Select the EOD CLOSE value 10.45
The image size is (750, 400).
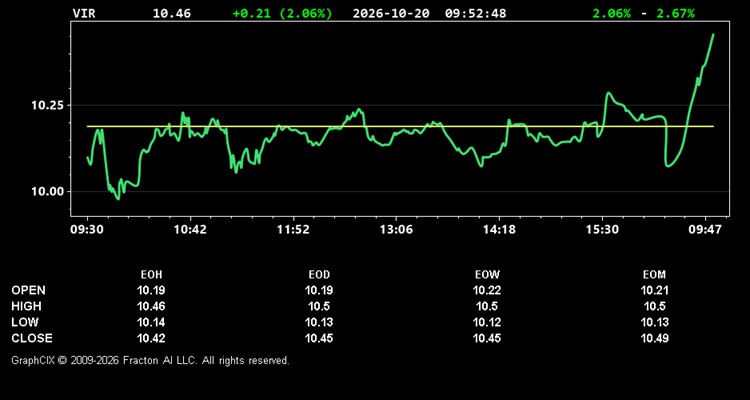tap(319, 338)
